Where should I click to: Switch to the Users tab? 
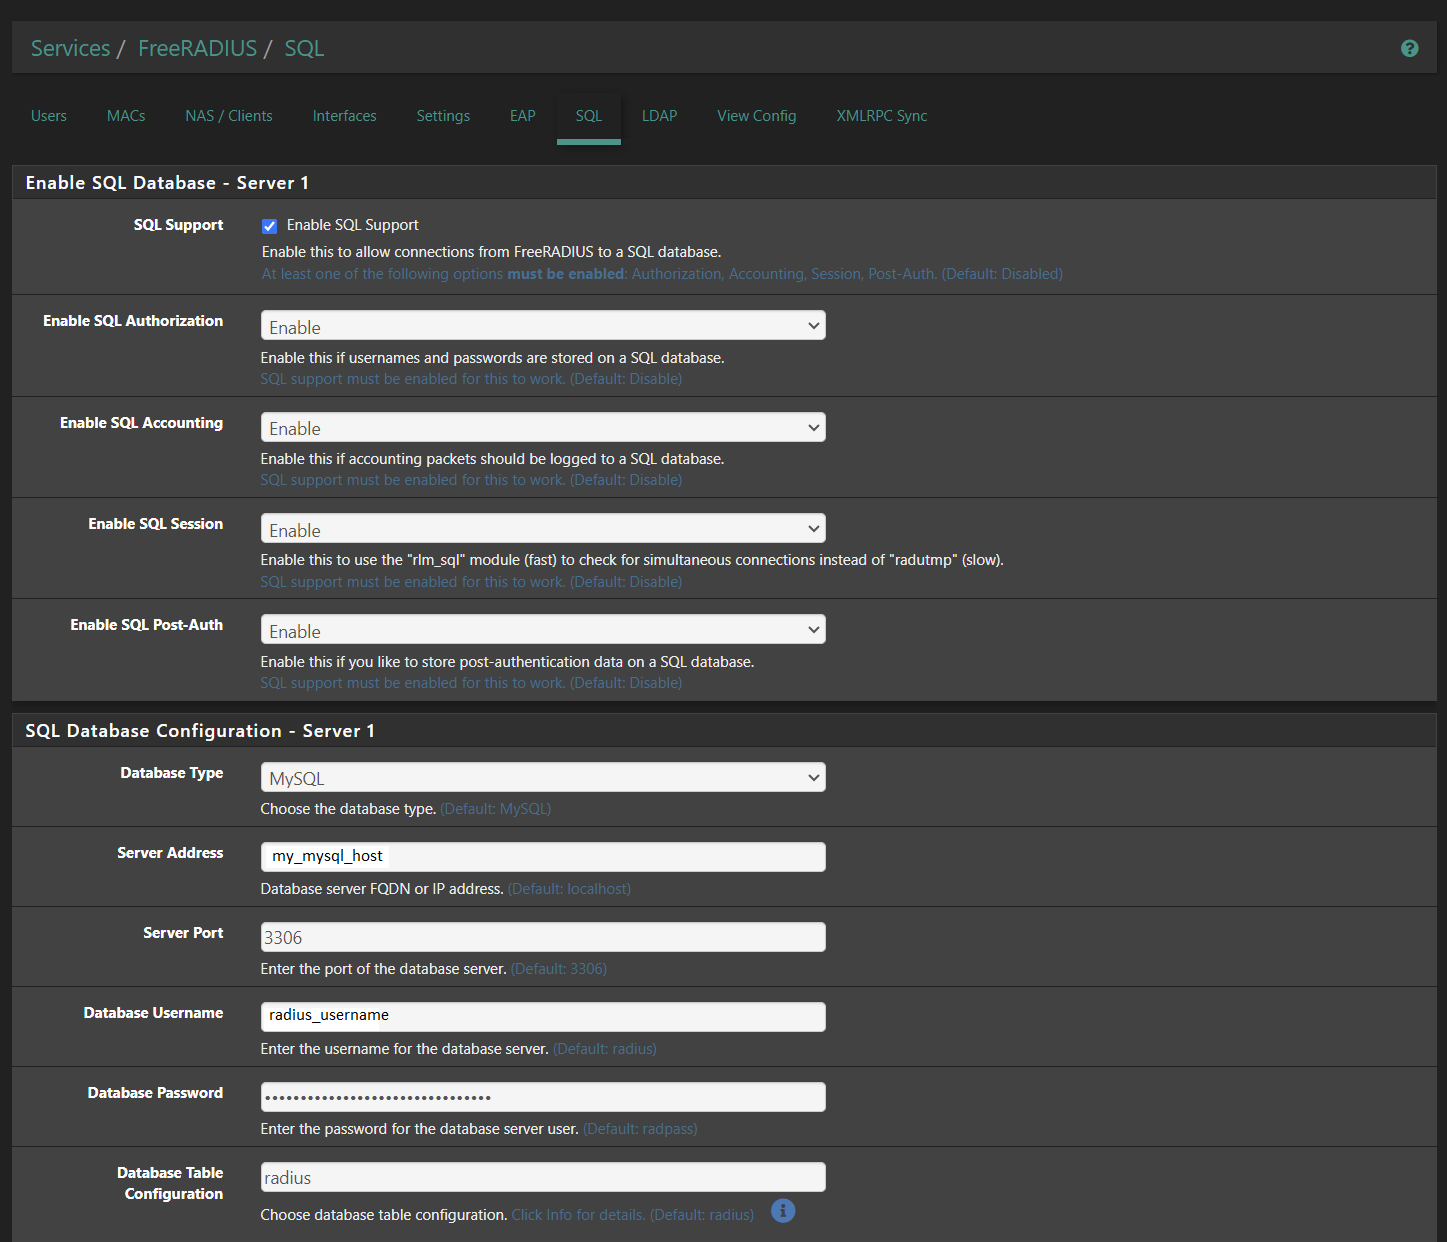[49, 116]
